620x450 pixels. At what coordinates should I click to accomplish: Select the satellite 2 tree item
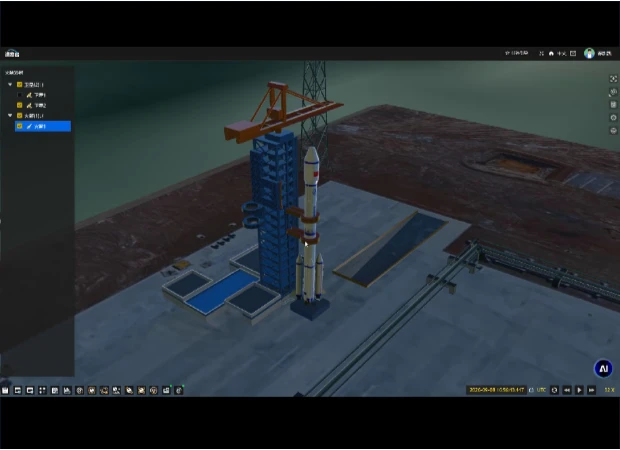click(x=36, y=105)
